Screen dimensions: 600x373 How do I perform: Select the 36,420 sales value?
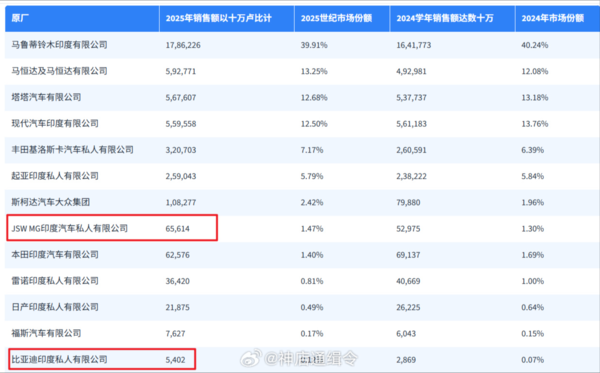[178, 281]
